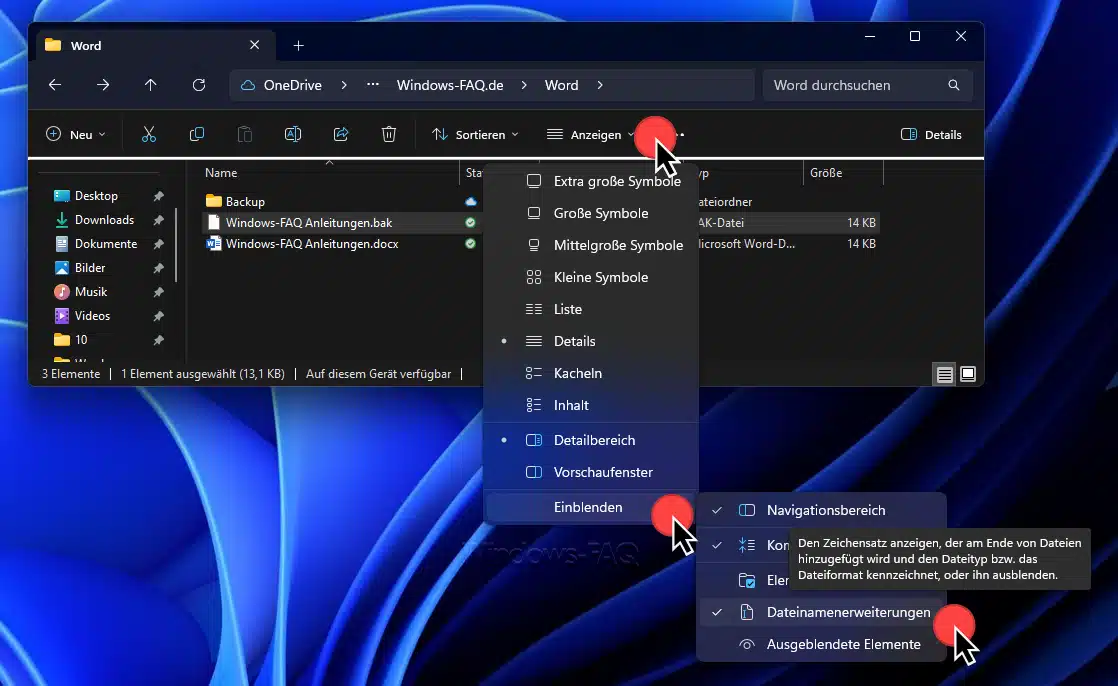This screenshot has width=1118, height=686.
Task: Expand the Einblenden submenu
Action: click(x=588, y=507)
